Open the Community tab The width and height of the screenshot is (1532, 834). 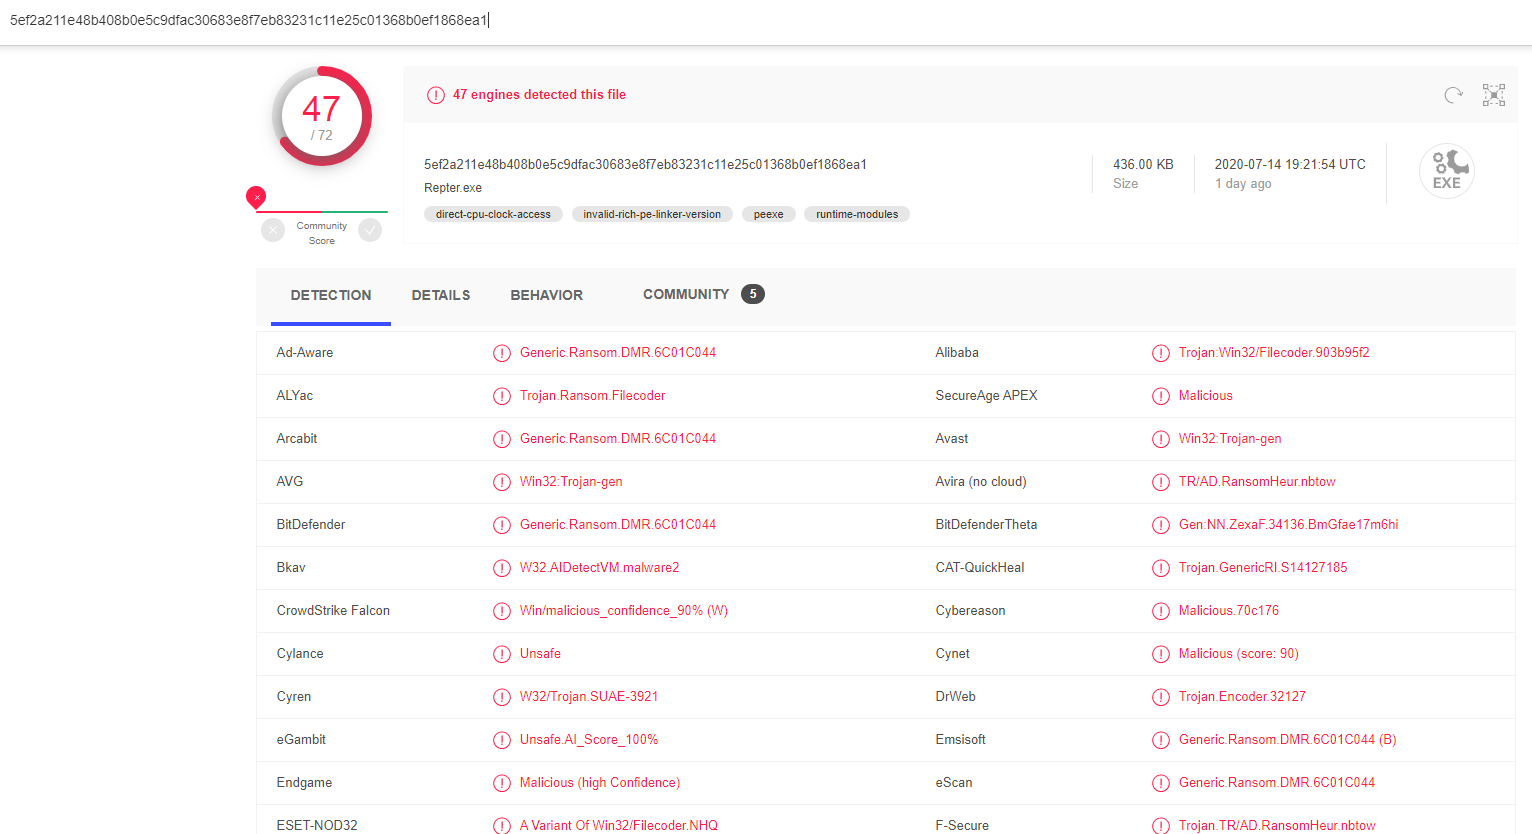coord(686,294)
